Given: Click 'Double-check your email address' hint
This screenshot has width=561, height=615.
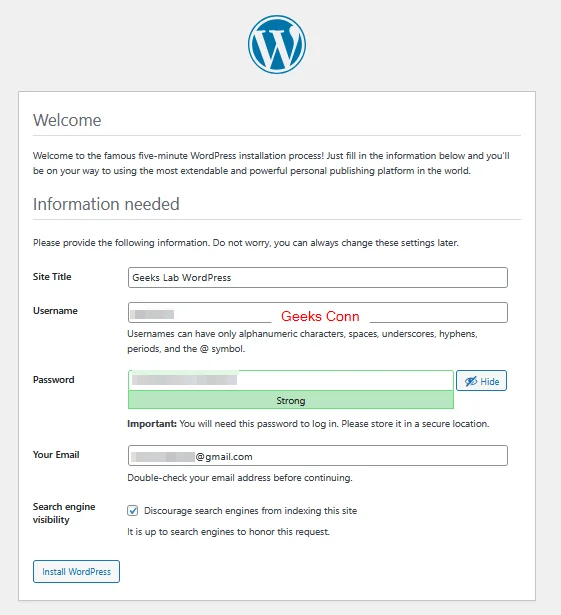Looking at the screenshot, I should click(x=240, y=478).
